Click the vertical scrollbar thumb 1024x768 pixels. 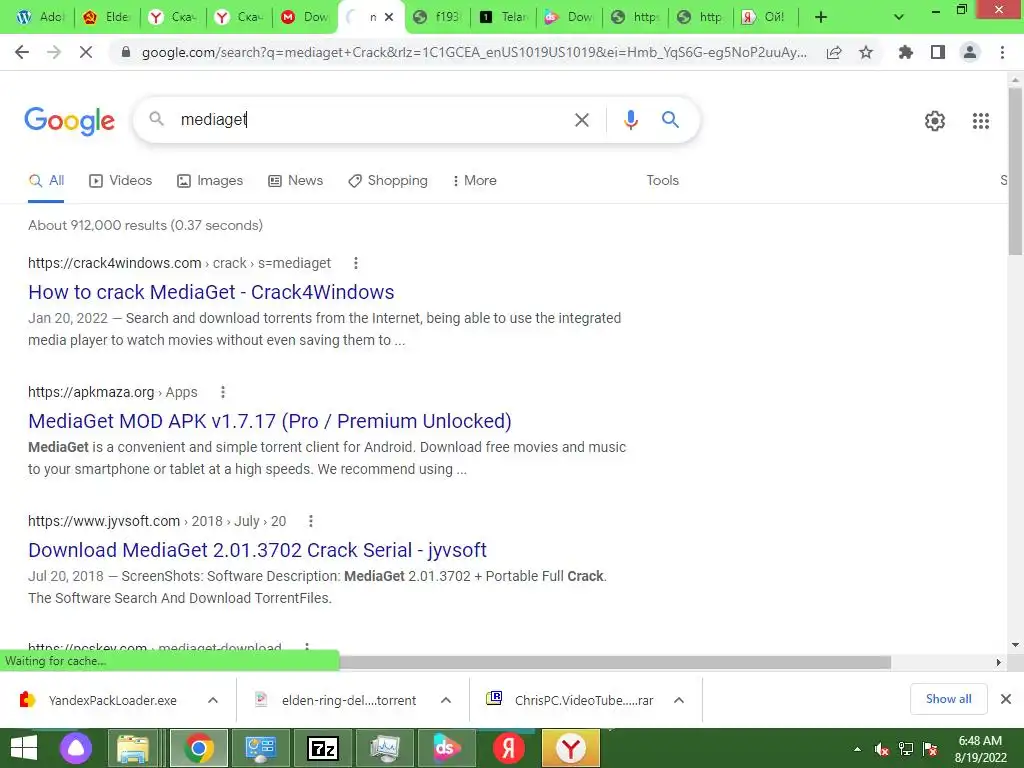[x=1015, y=171]
